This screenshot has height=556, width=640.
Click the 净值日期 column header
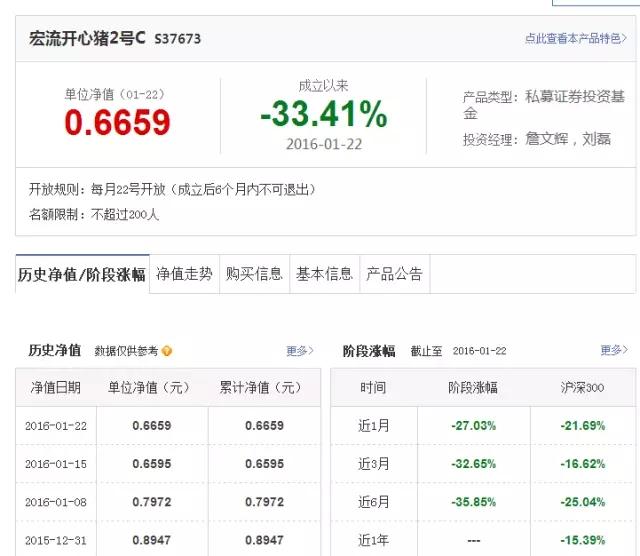[55, 387]
